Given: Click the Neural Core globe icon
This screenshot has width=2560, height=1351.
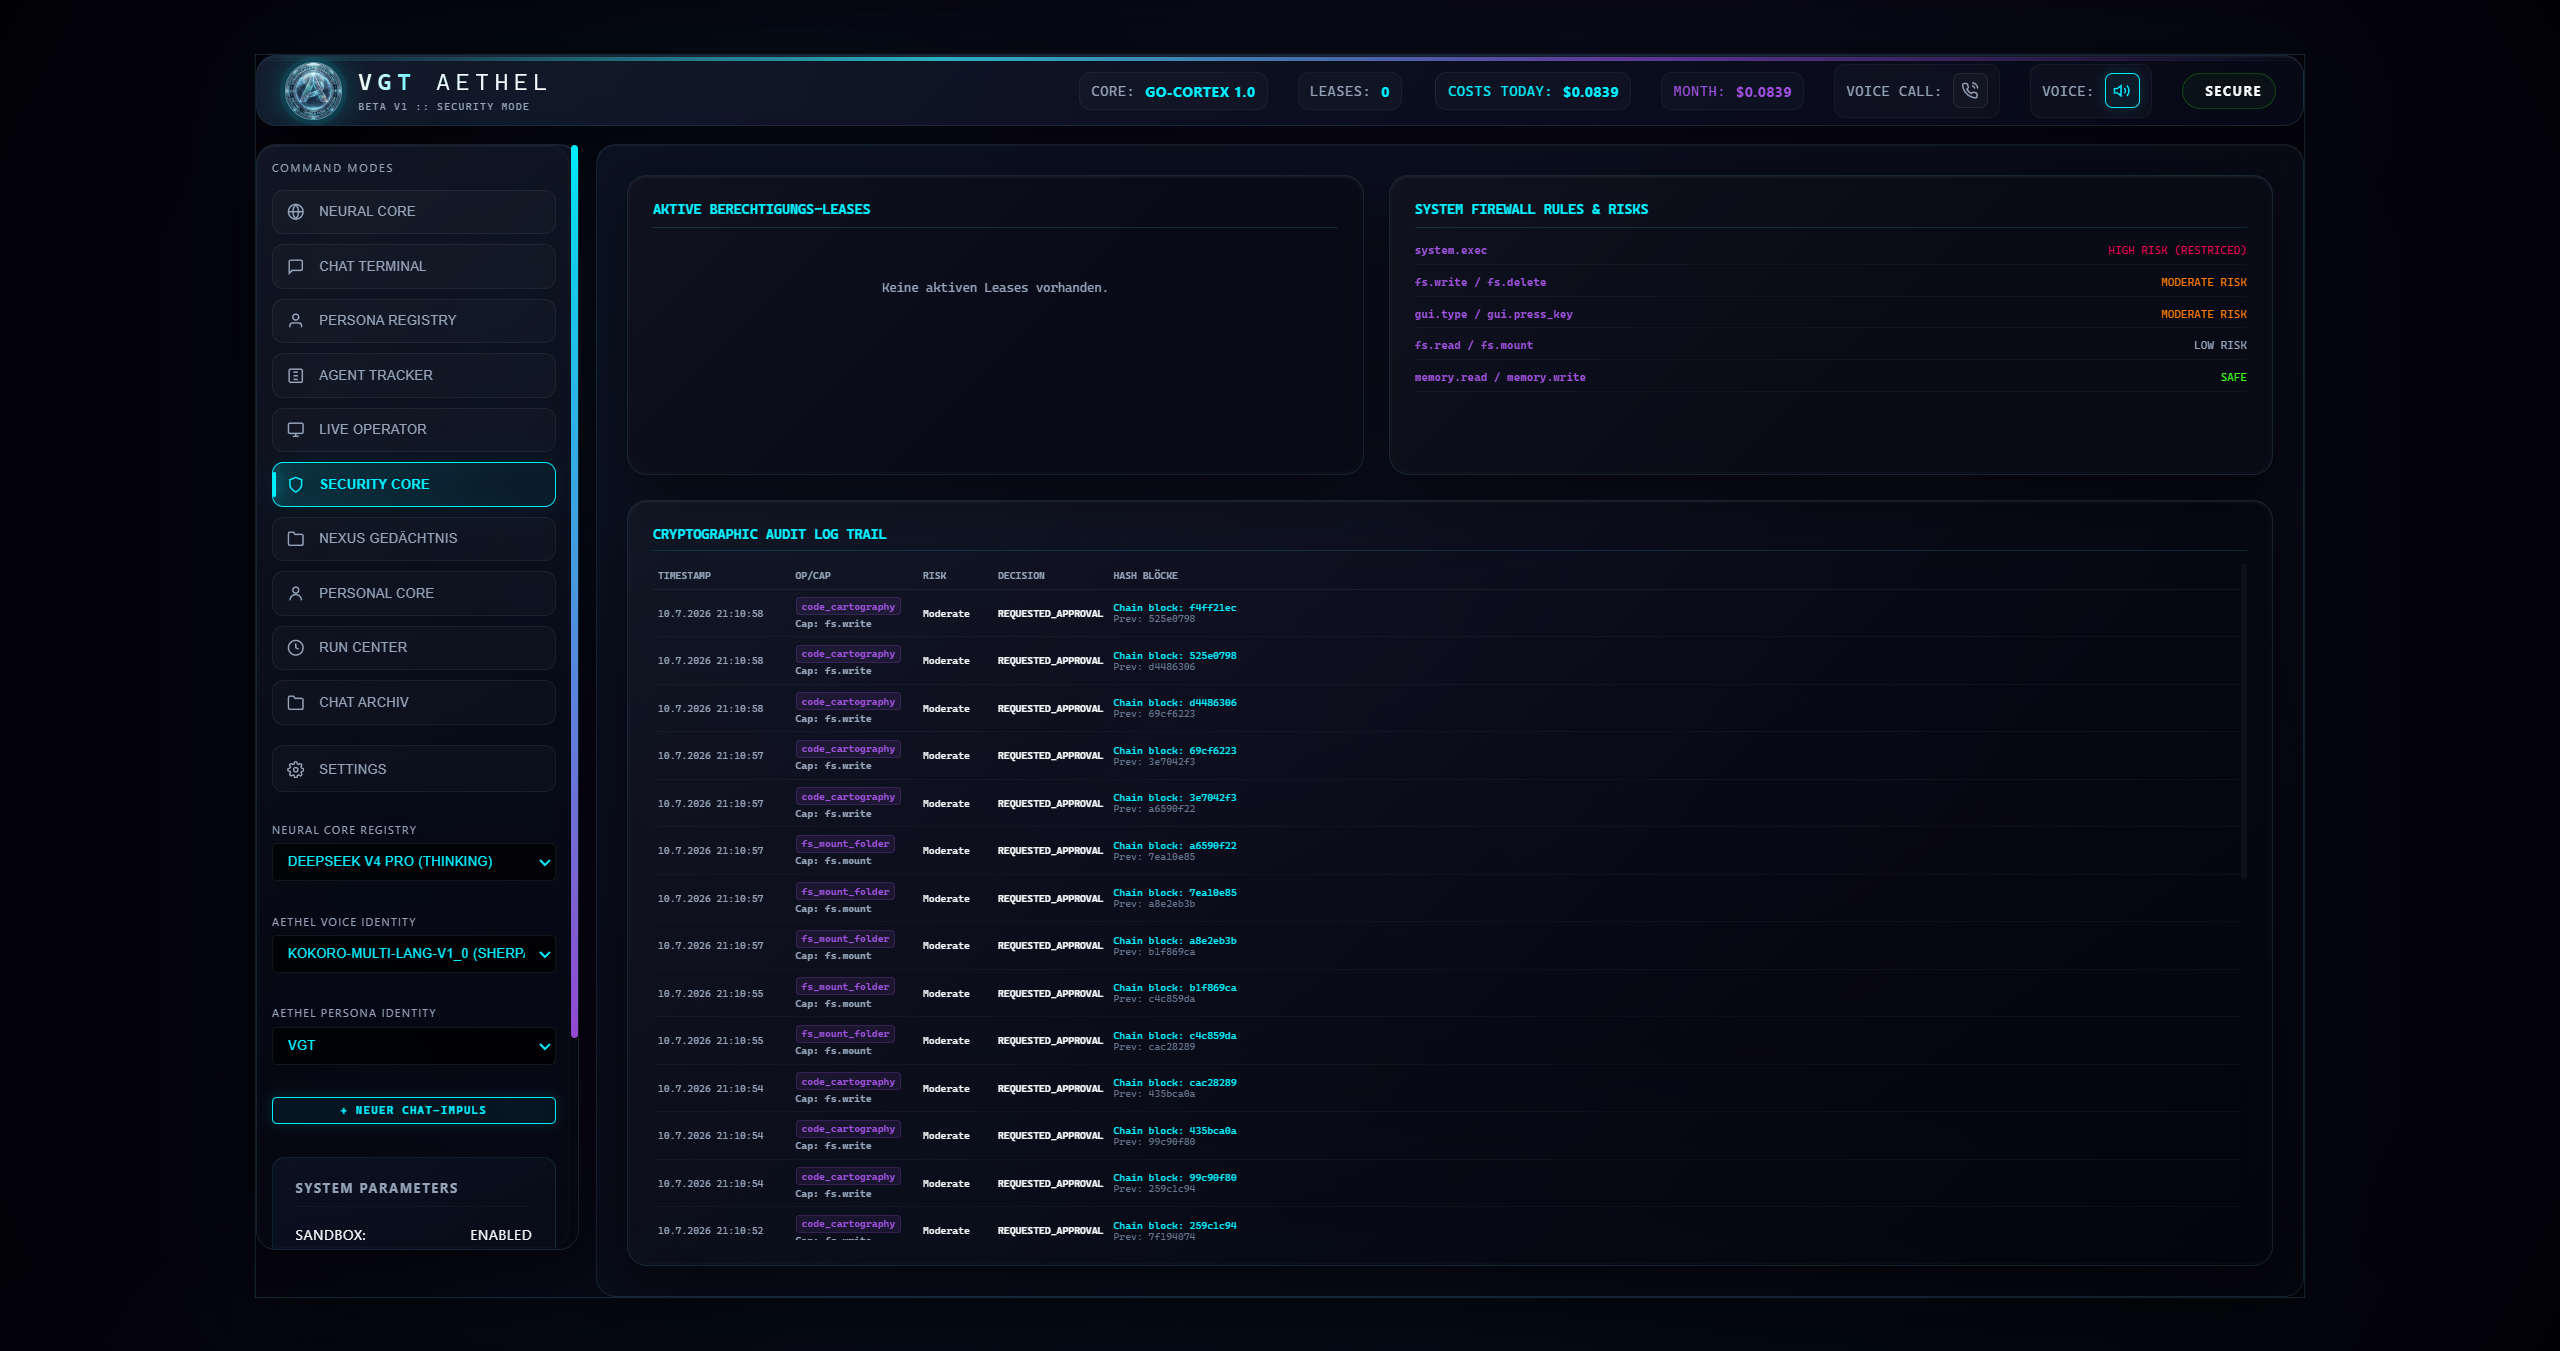Looking at the screenshot, I should pos(296,212).
